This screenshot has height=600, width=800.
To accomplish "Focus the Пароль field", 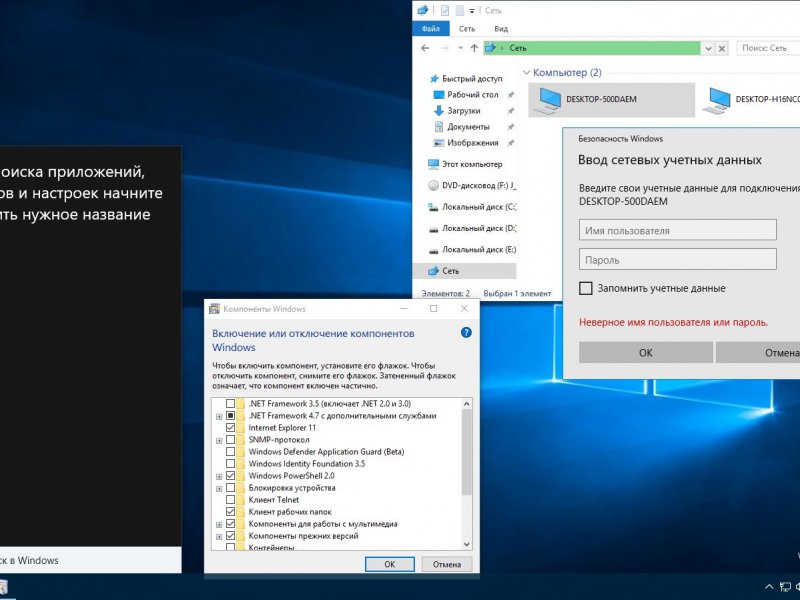I will 678,259.
